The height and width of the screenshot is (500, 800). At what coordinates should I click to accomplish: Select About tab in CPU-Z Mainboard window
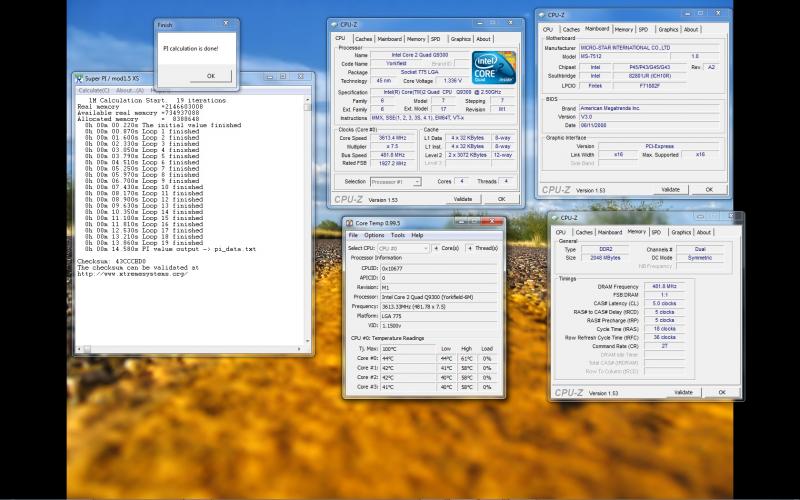[691, 30]
